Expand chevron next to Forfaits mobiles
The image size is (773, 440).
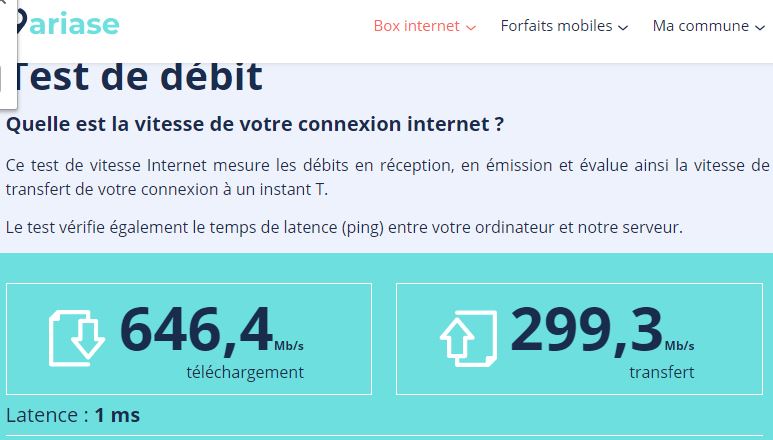624,27
